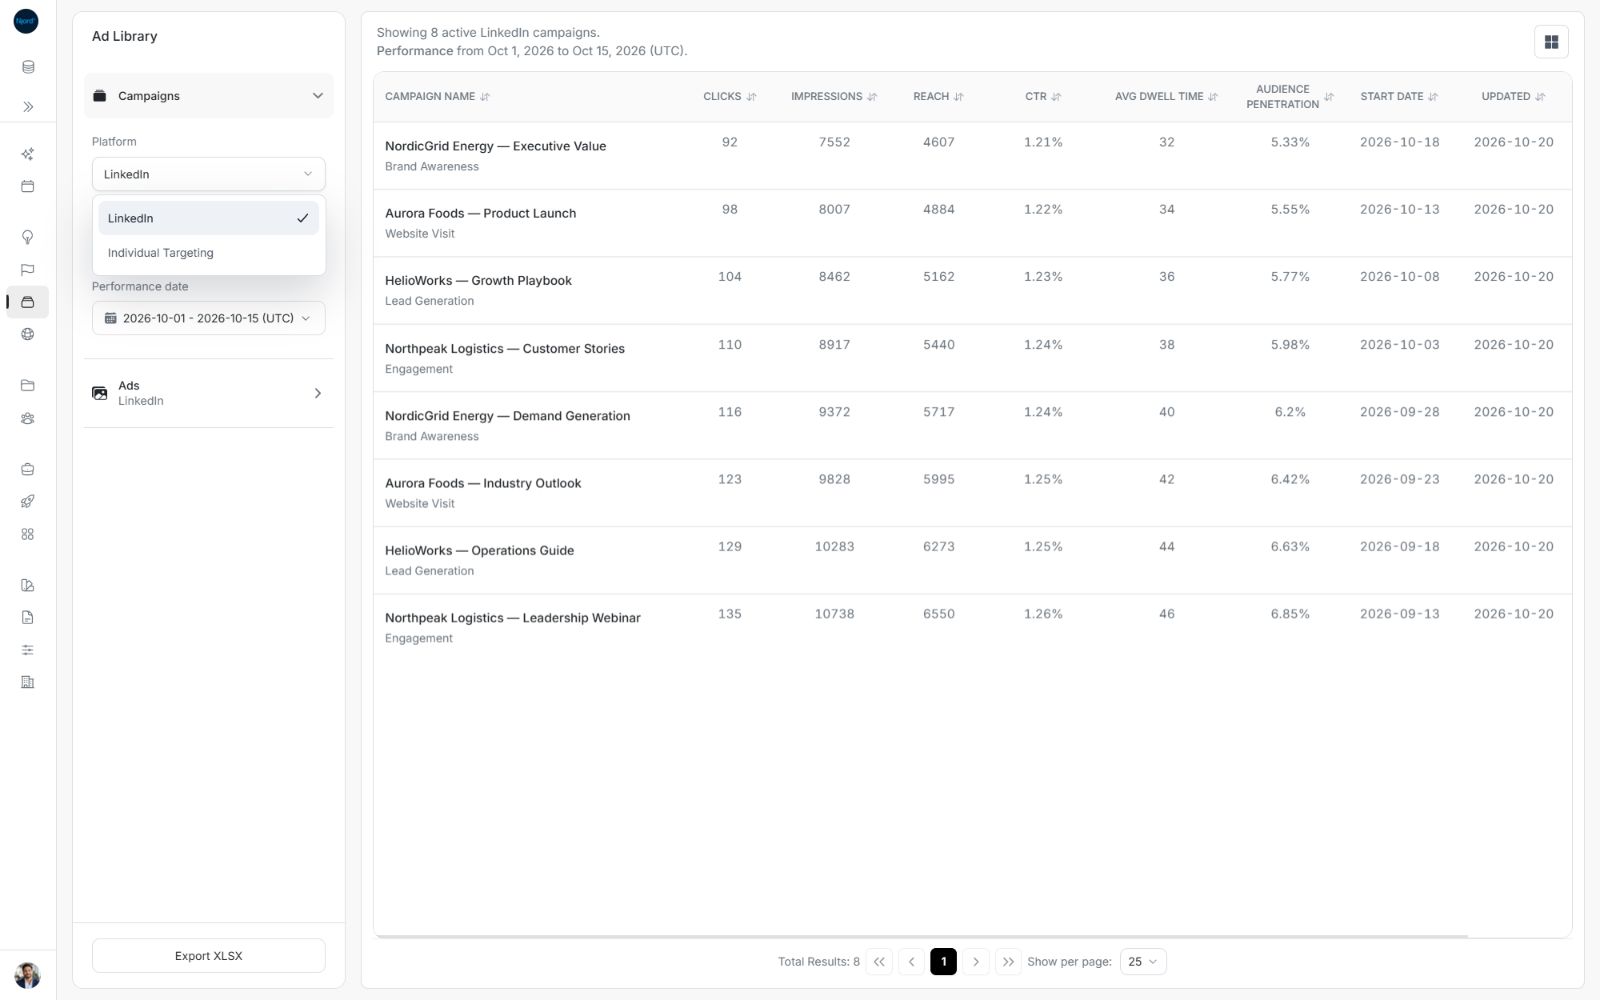Select the active Ad Library sidebar icon
The width and height of the screenshot is (1600, 1000).
click(x=28, y=302)
